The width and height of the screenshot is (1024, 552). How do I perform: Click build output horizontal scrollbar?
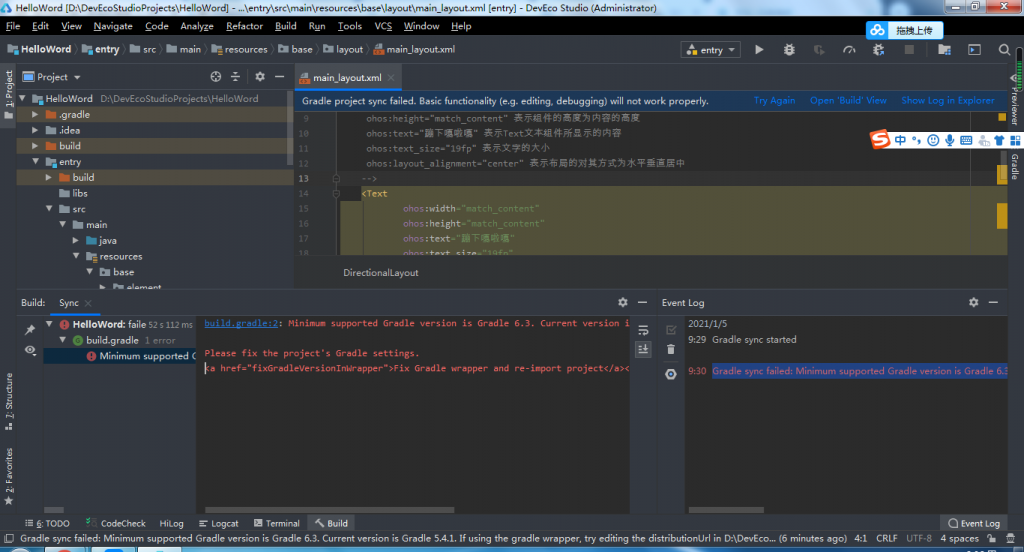(x=329, y=510)
